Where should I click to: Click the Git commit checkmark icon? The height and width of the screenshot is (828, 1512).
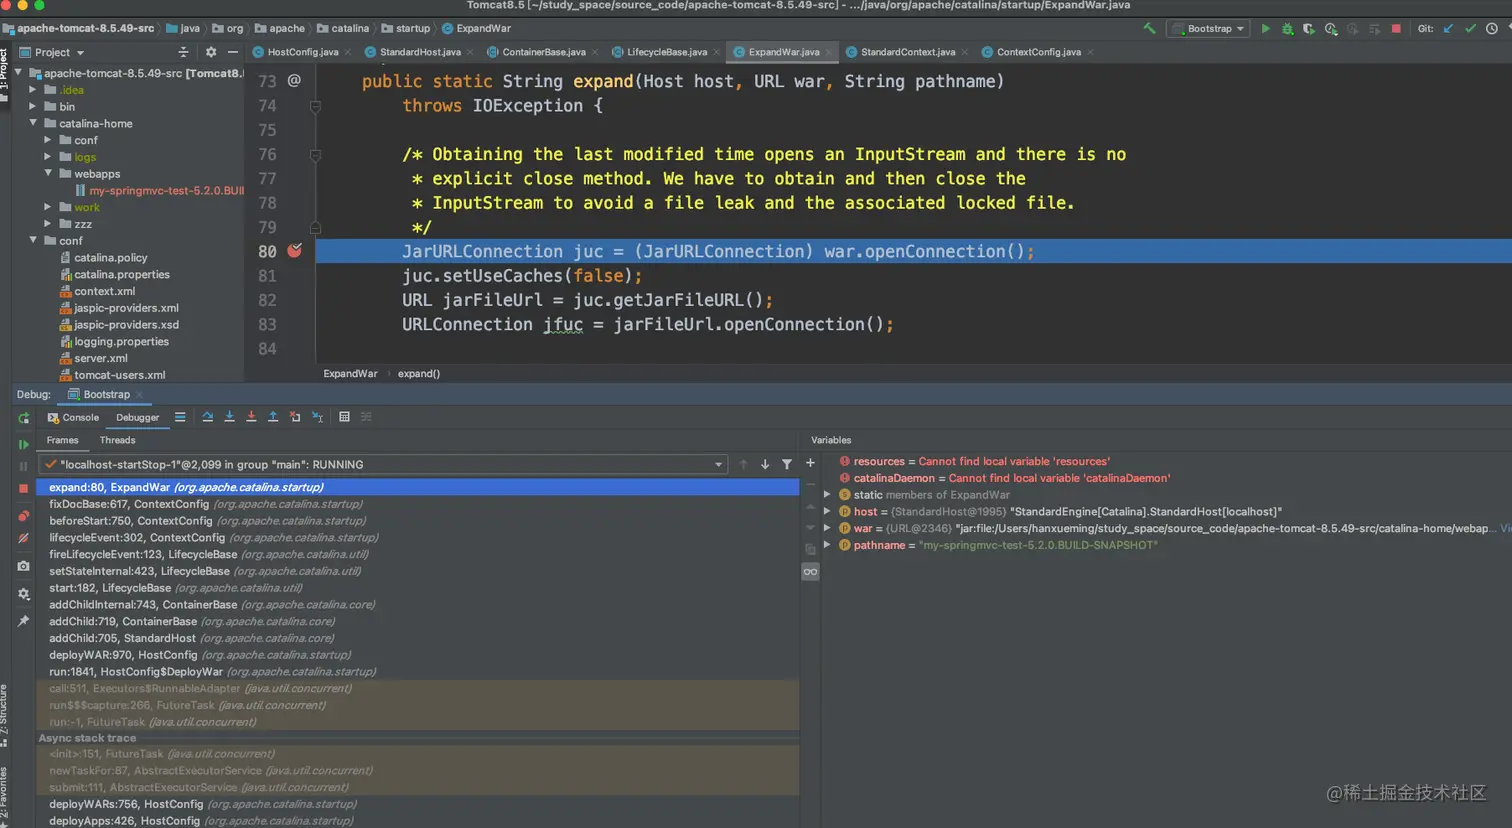coord(1470,28)
